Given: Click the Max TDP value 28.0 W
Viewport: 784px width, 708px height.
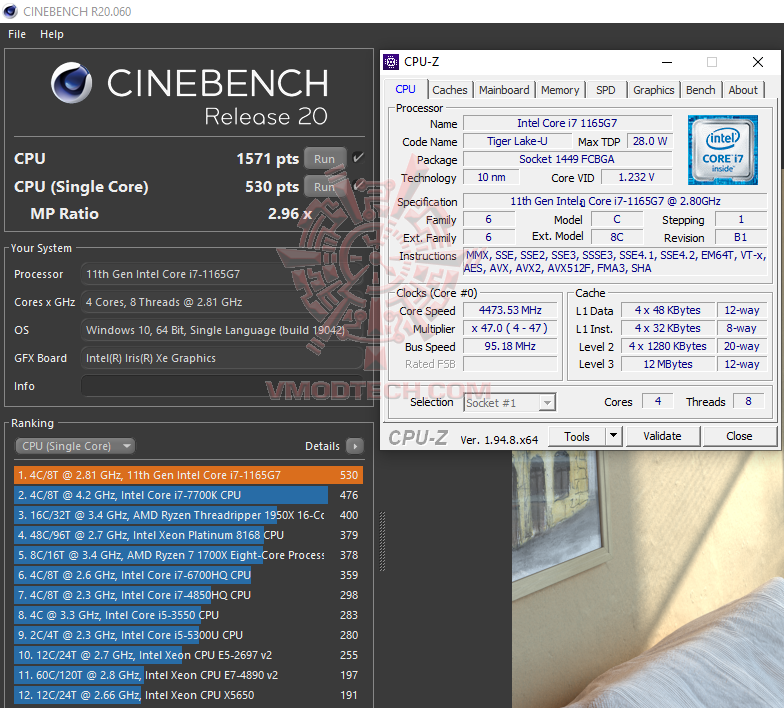Looking at the screenshot, I should click(650, 141).
